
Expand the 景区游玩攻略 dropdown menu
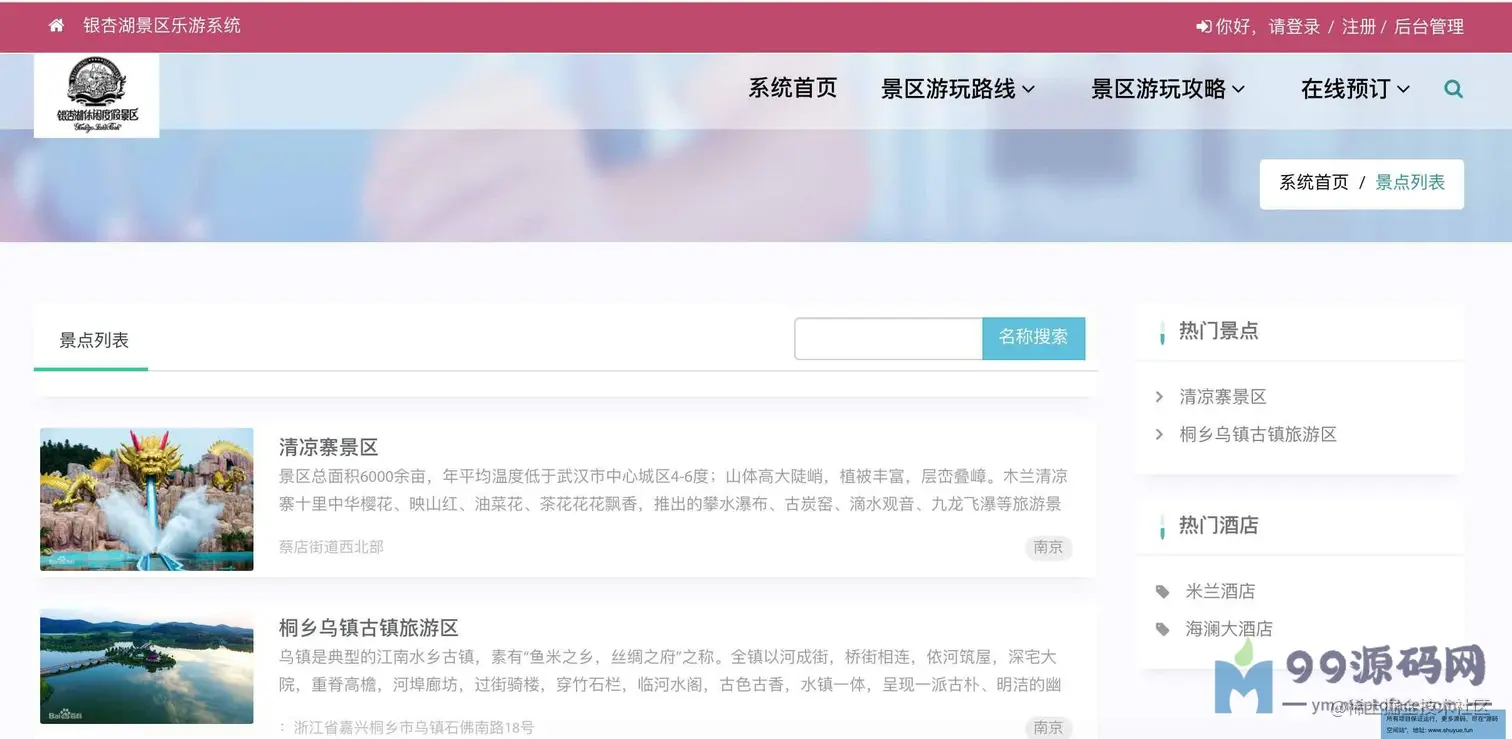(1168, 89)
